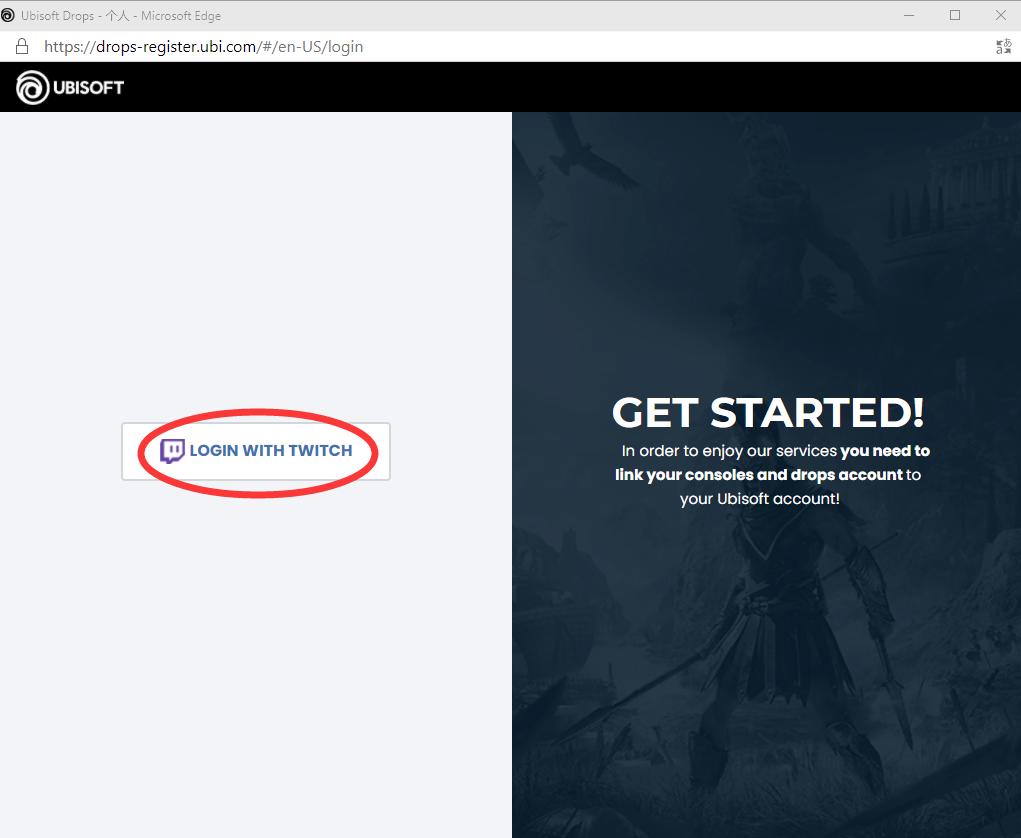The height and width of the screenshot is (838, 1021).
Task: Click the Ubisoft swirl logo in header
Action: [32, 87]
